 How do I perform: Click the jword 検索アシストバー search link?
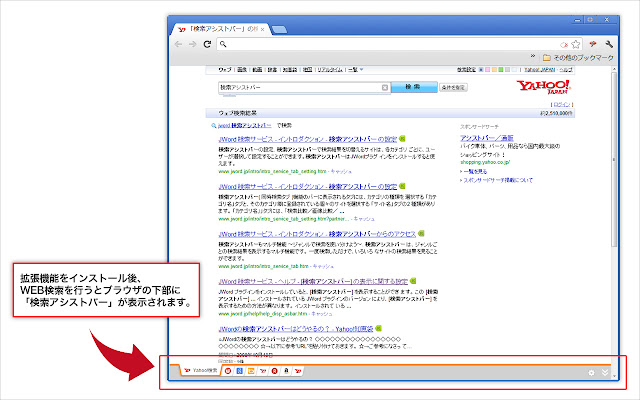pos(244,126)
